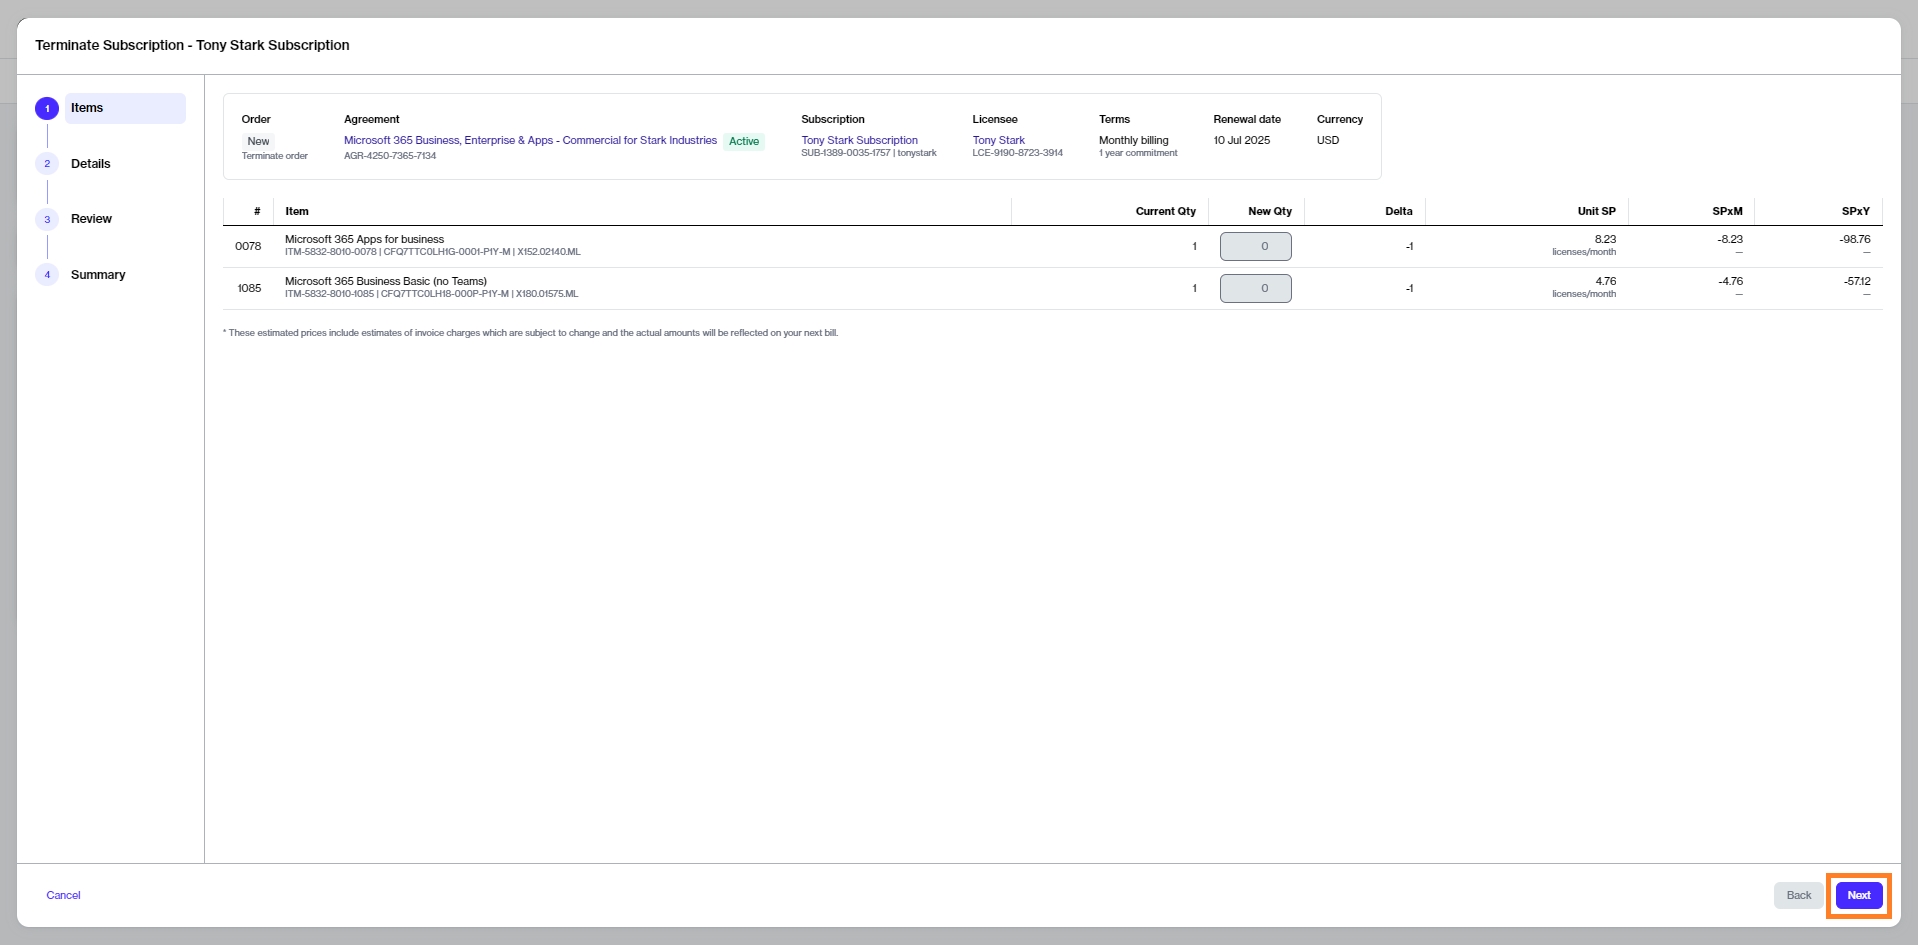Open the Microsoft 365 Business agreement link
Image resolution: width=1918 pixels, height=945 pixels.
pyautogui.click(x=530, y=141)
